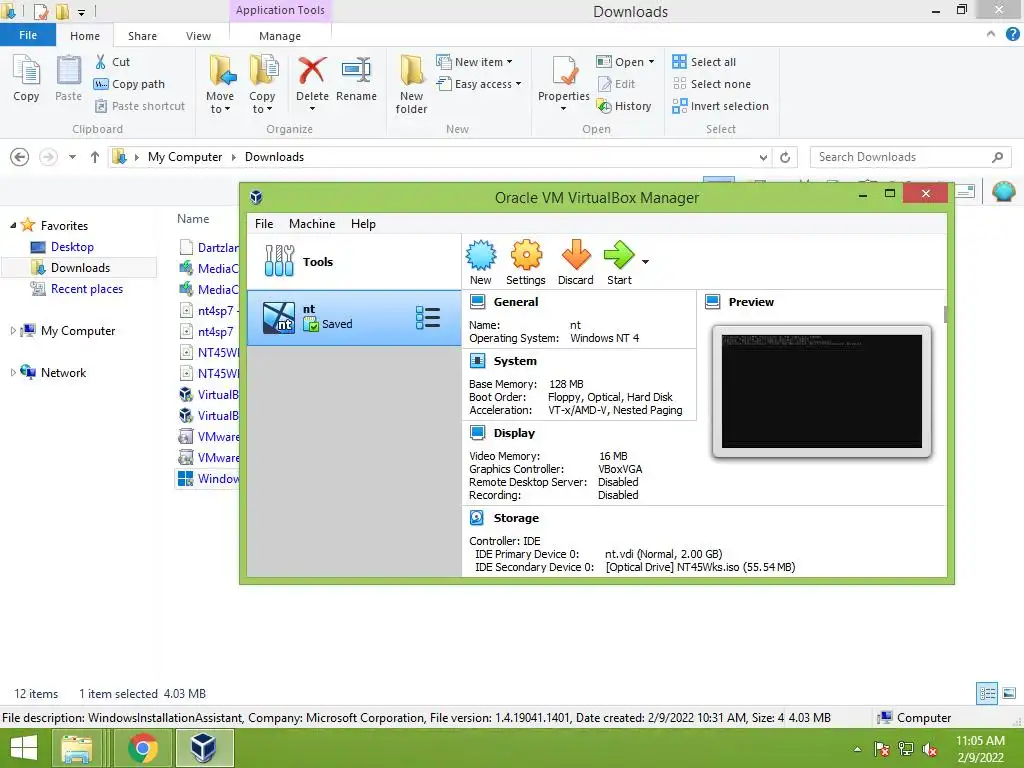This screenshot has height=768, width=1024.
Task: Click the Explorer Back navigation arrow
Action: pos(20,157)
